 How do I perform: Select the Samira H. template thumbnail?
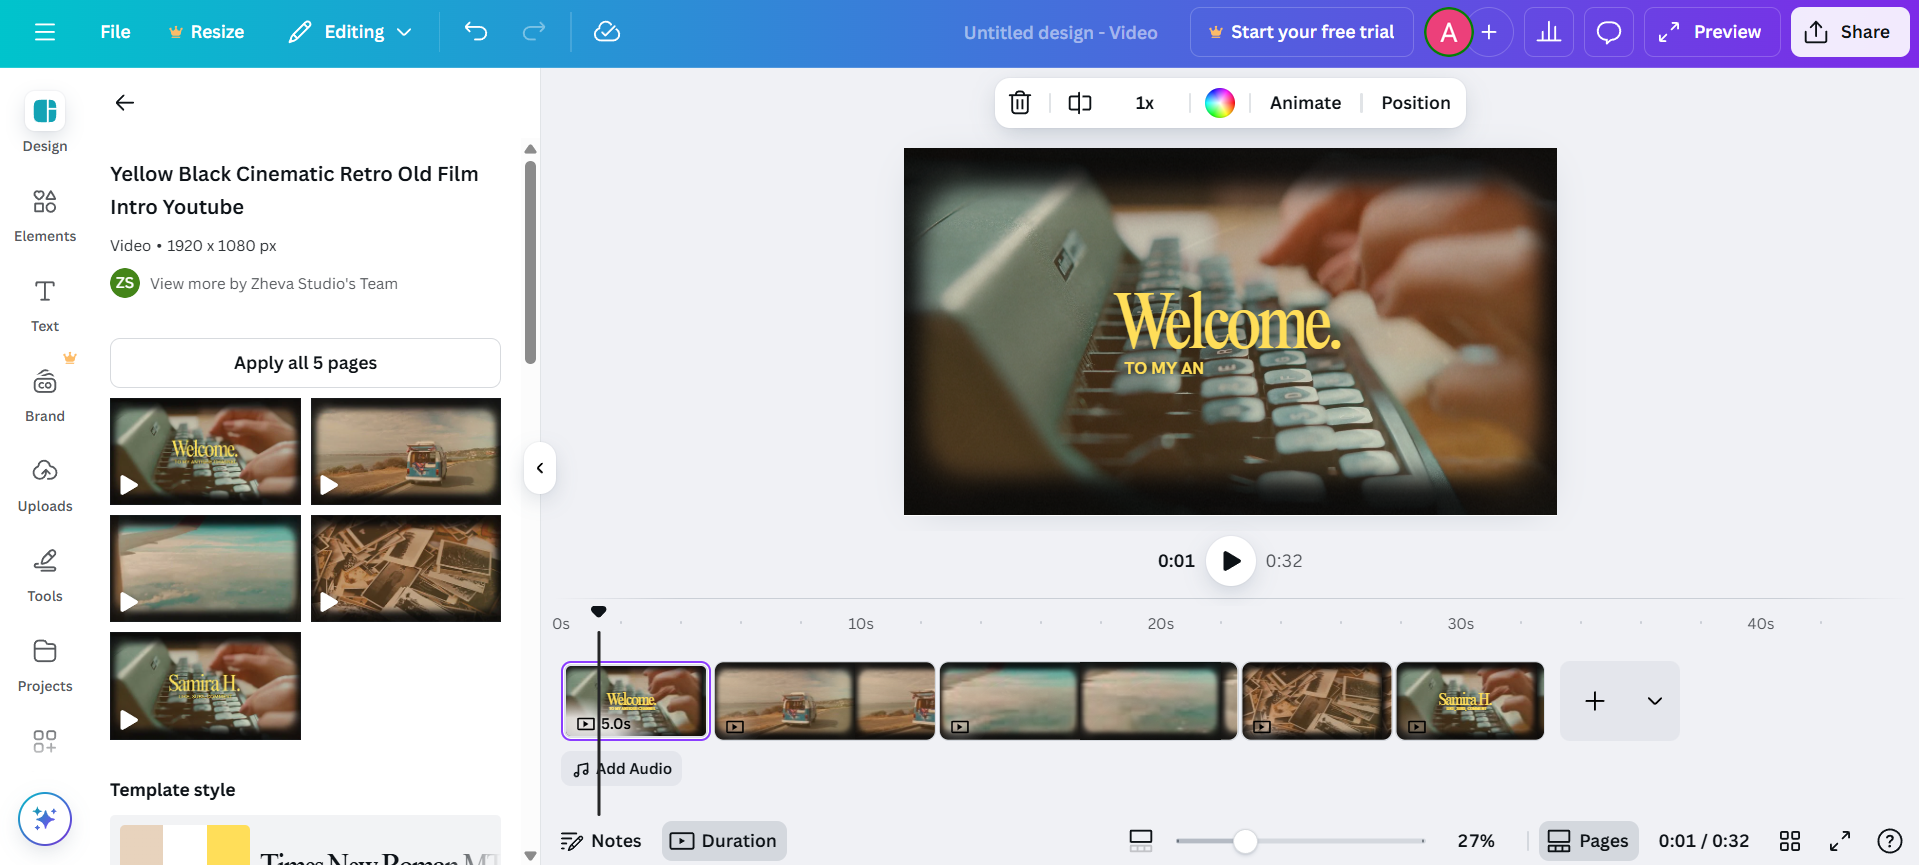point(205,686)
